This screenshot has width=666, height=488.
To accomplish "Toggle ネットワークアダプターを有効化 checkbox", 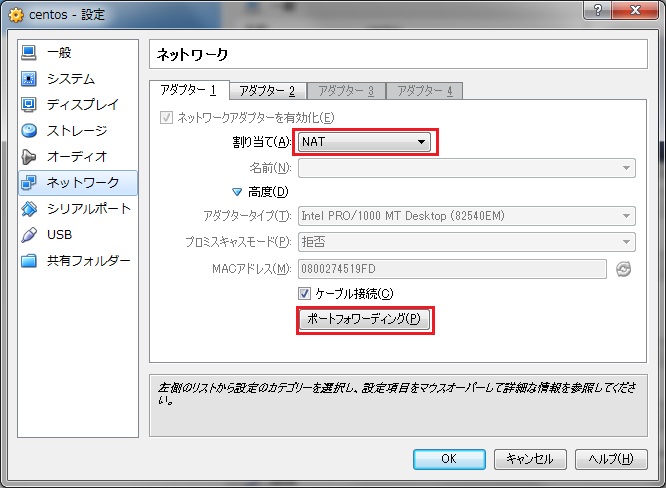I will point(166,117).
